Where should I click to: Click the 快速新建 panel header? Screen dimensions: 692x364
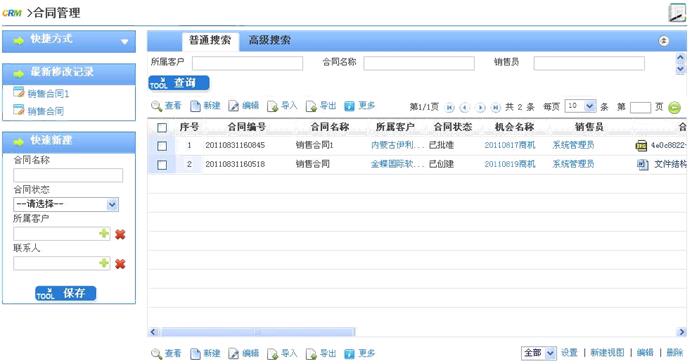69,142
